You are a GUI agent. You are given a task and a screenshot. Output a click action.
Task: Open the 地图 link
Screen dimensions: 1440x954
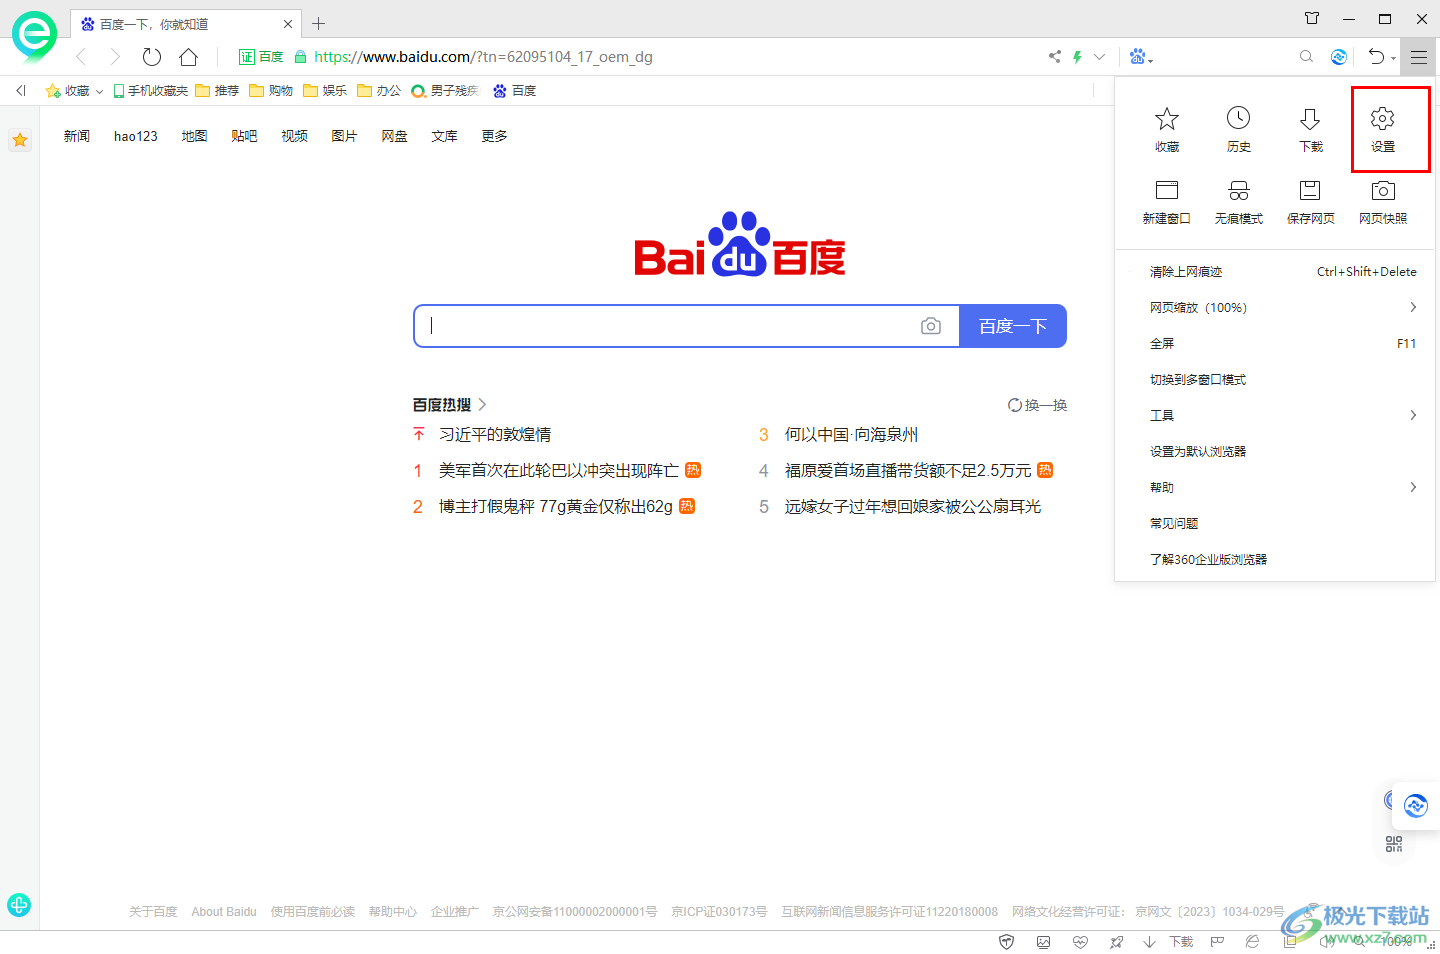pyautogui.click(x=194, y=136)
